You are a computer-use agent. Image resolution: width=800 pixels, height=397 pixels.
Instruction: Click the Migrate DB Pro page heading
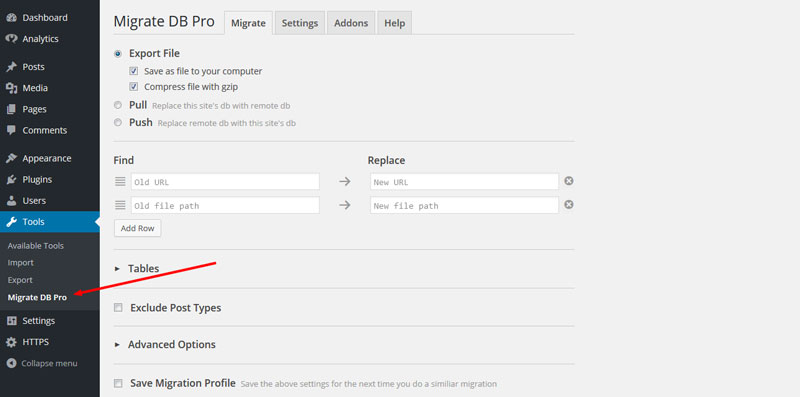point(164,22)
